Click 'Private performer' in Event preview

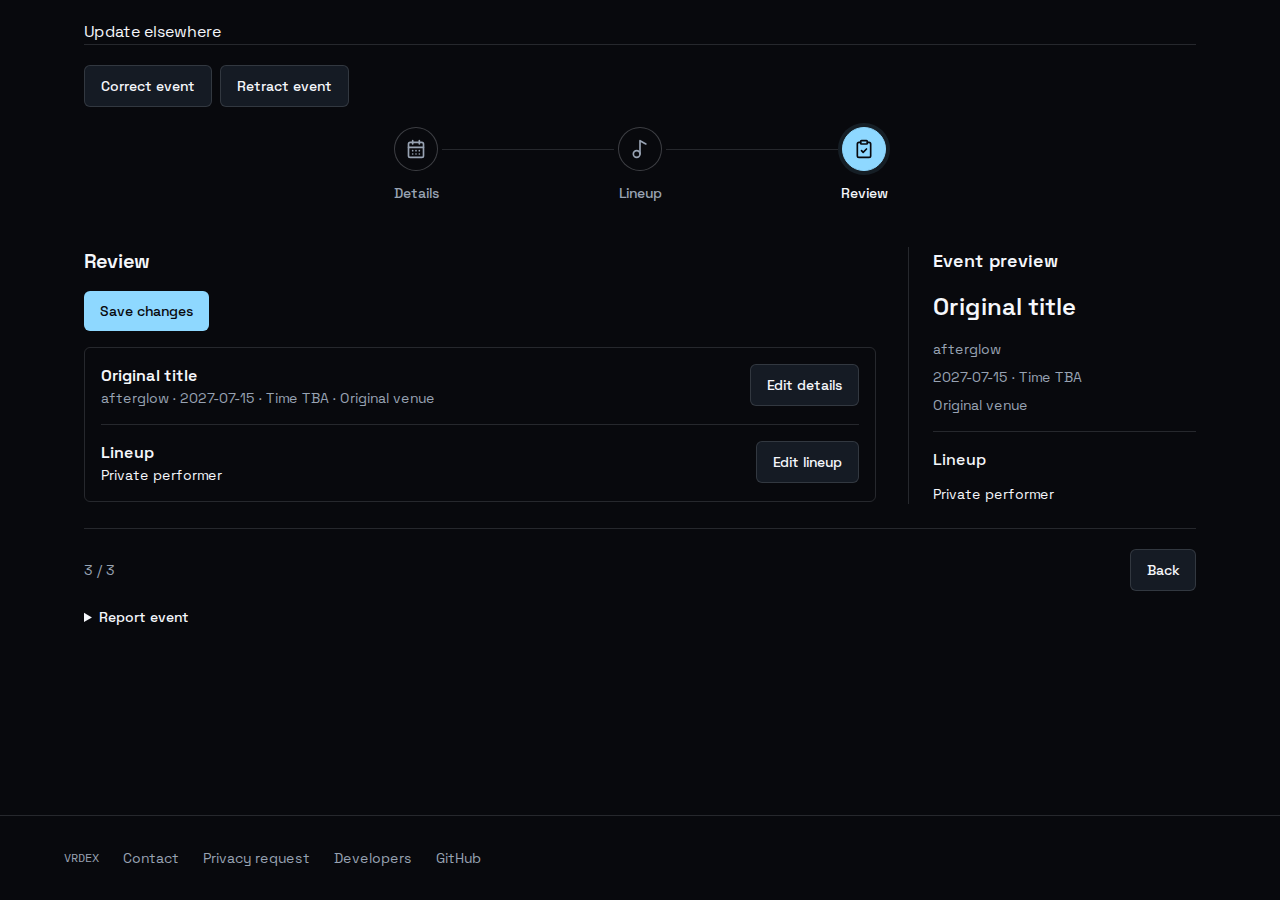coord(993,494)
